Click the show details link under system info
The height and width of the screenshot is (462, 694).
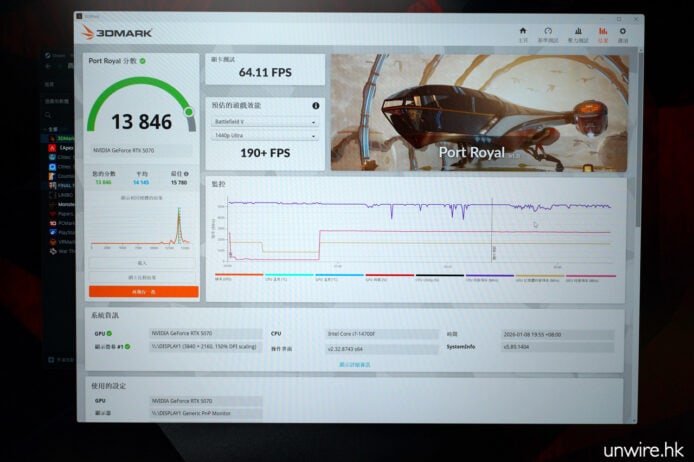355,365
